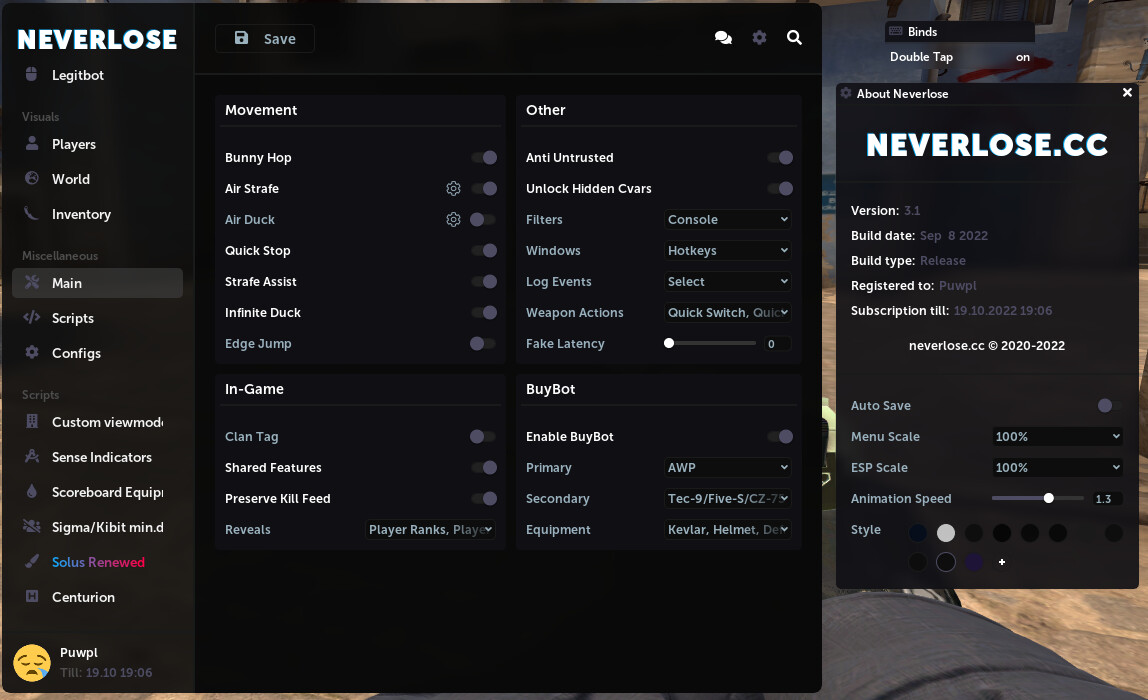Click the Scripts code brackets icon
Image resolution: width=1148 pixels, height=700 pixels.
coord(31,317)
